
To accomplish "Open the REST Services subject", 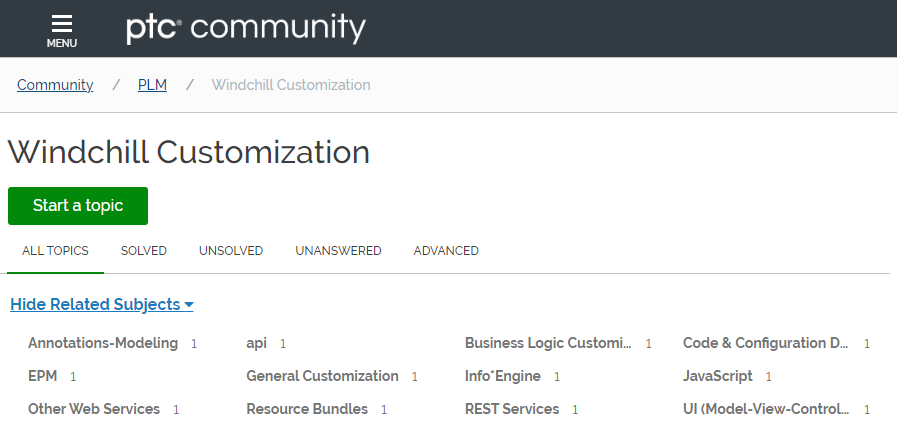I will [511, 409].
